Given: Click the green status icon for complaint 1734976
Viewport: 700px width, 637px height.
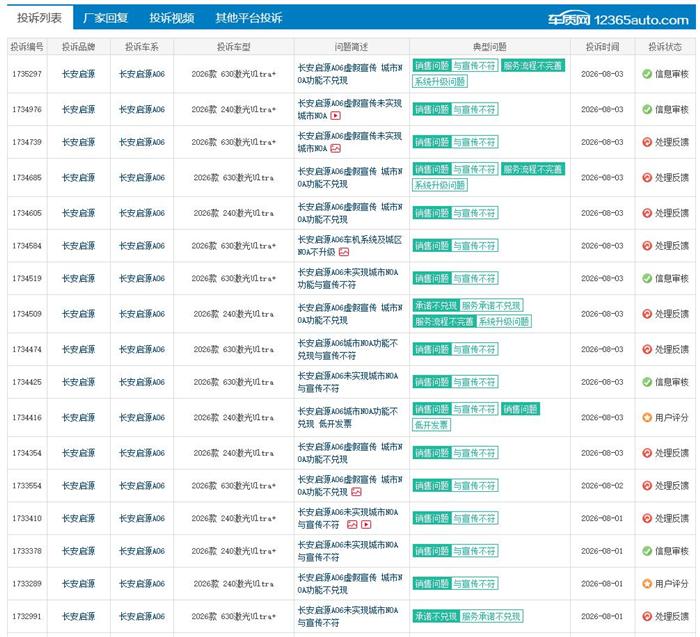Looking at the screenshot, I should [647, 109].
